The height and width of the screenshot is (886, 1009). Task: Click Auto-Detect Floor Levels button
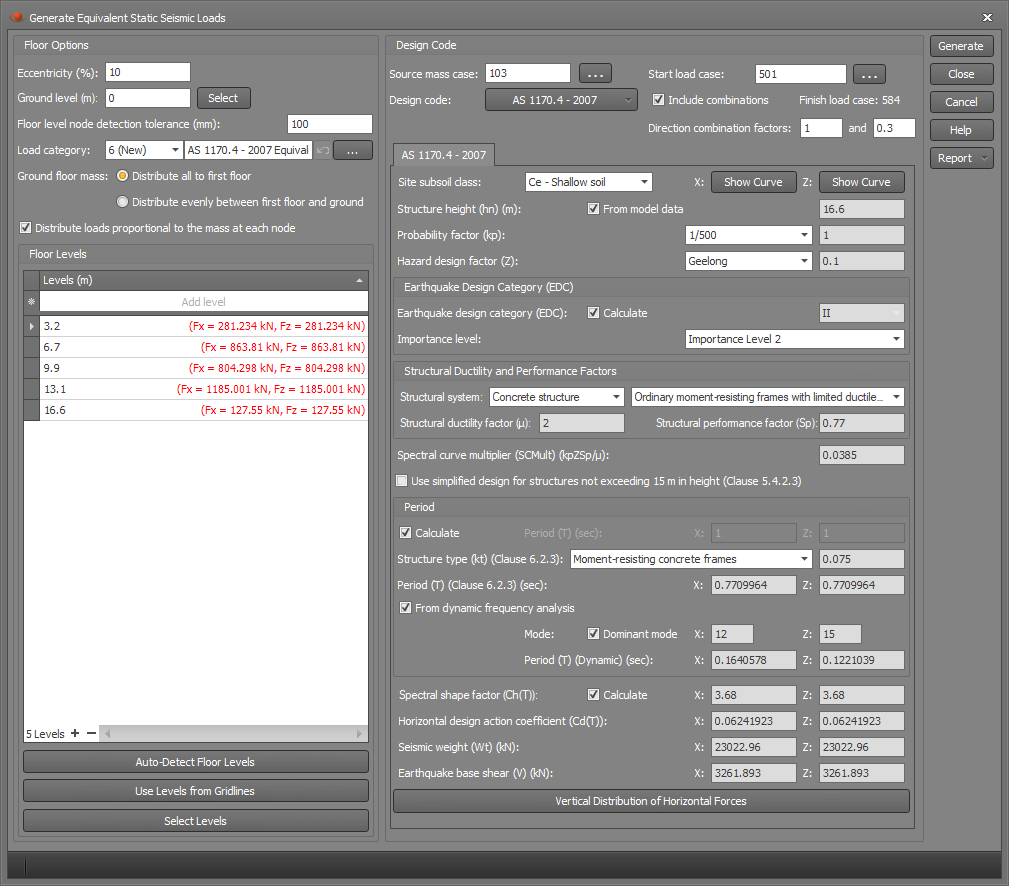coord(196,762)
